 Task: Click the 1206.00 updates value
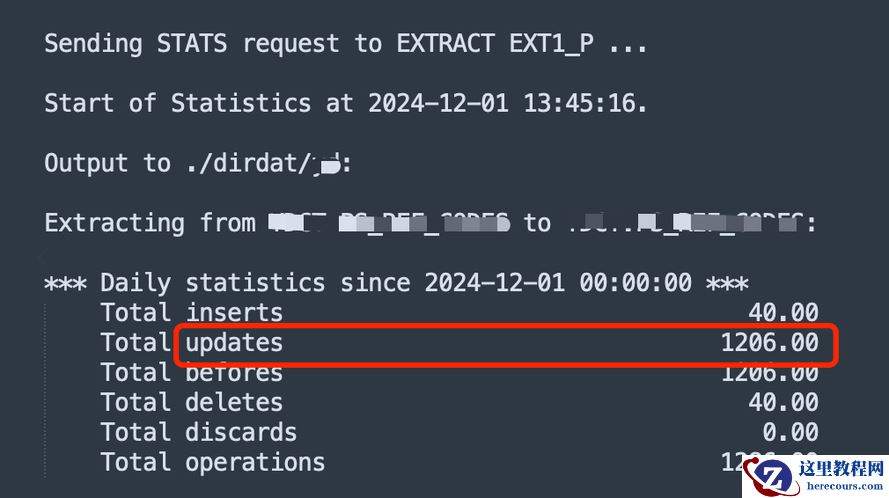click(x=769, y=343)
